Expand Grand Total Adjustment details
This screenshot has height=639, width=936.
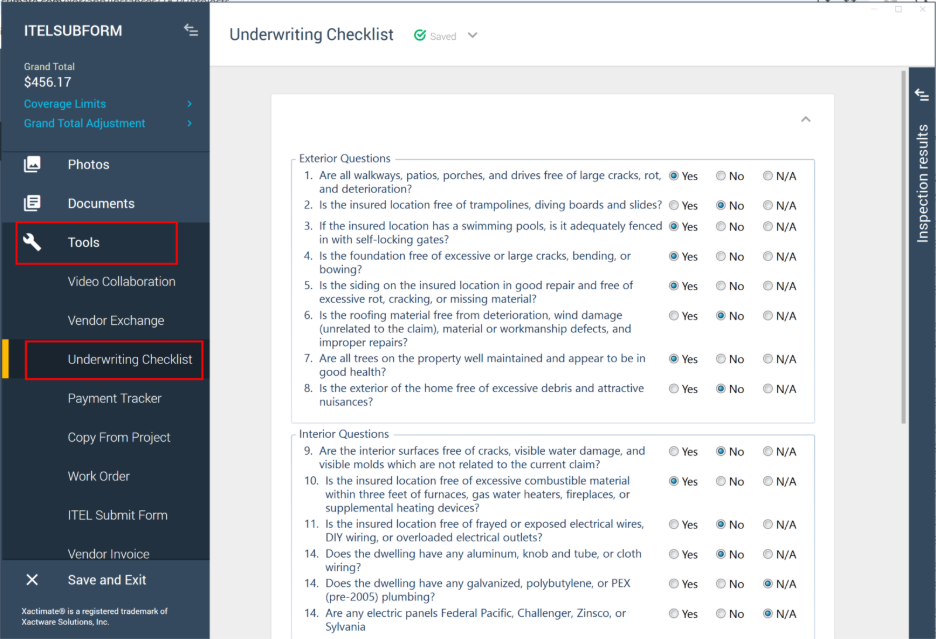pyautogui.click(x=190, y=124)
